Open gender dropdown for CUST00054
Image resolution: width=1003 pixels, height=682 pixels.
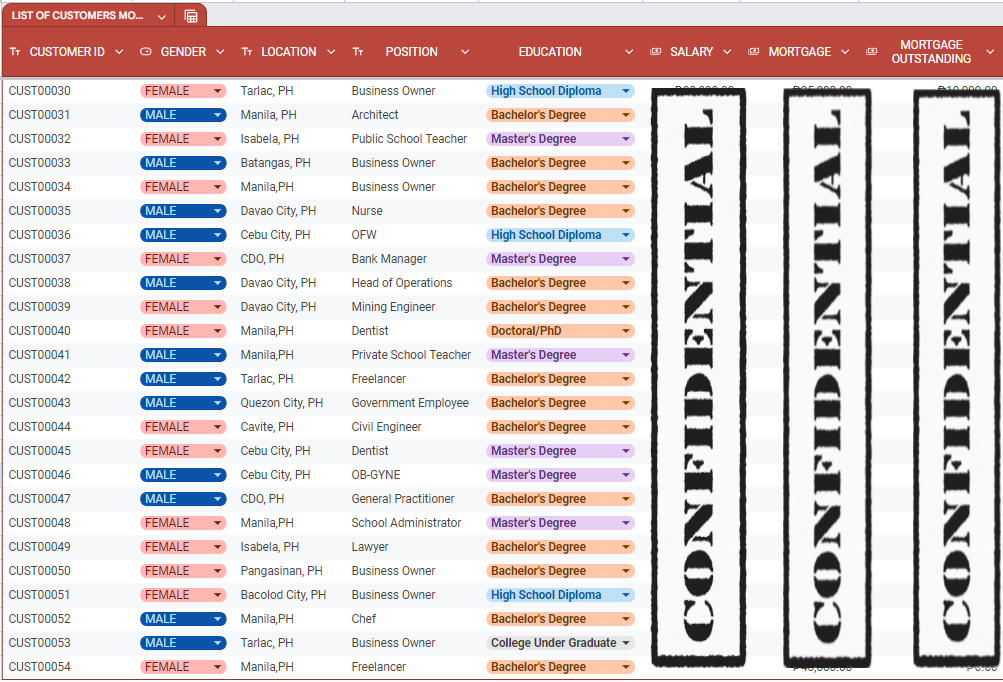(x=183, y=667)
